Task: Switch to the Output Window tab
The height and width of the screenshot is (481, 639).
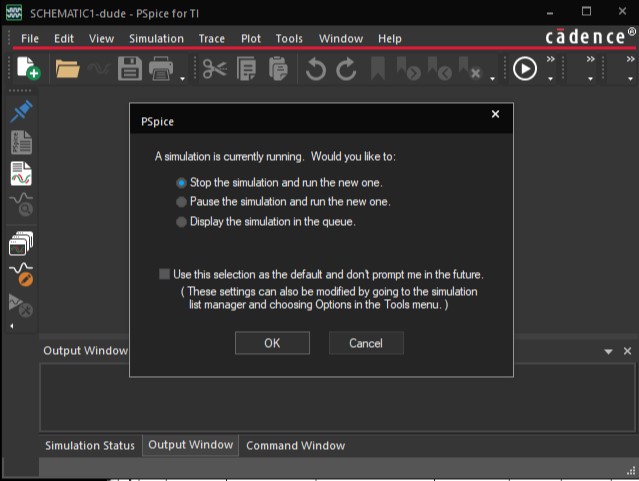Action: click(x=190, y=445)
